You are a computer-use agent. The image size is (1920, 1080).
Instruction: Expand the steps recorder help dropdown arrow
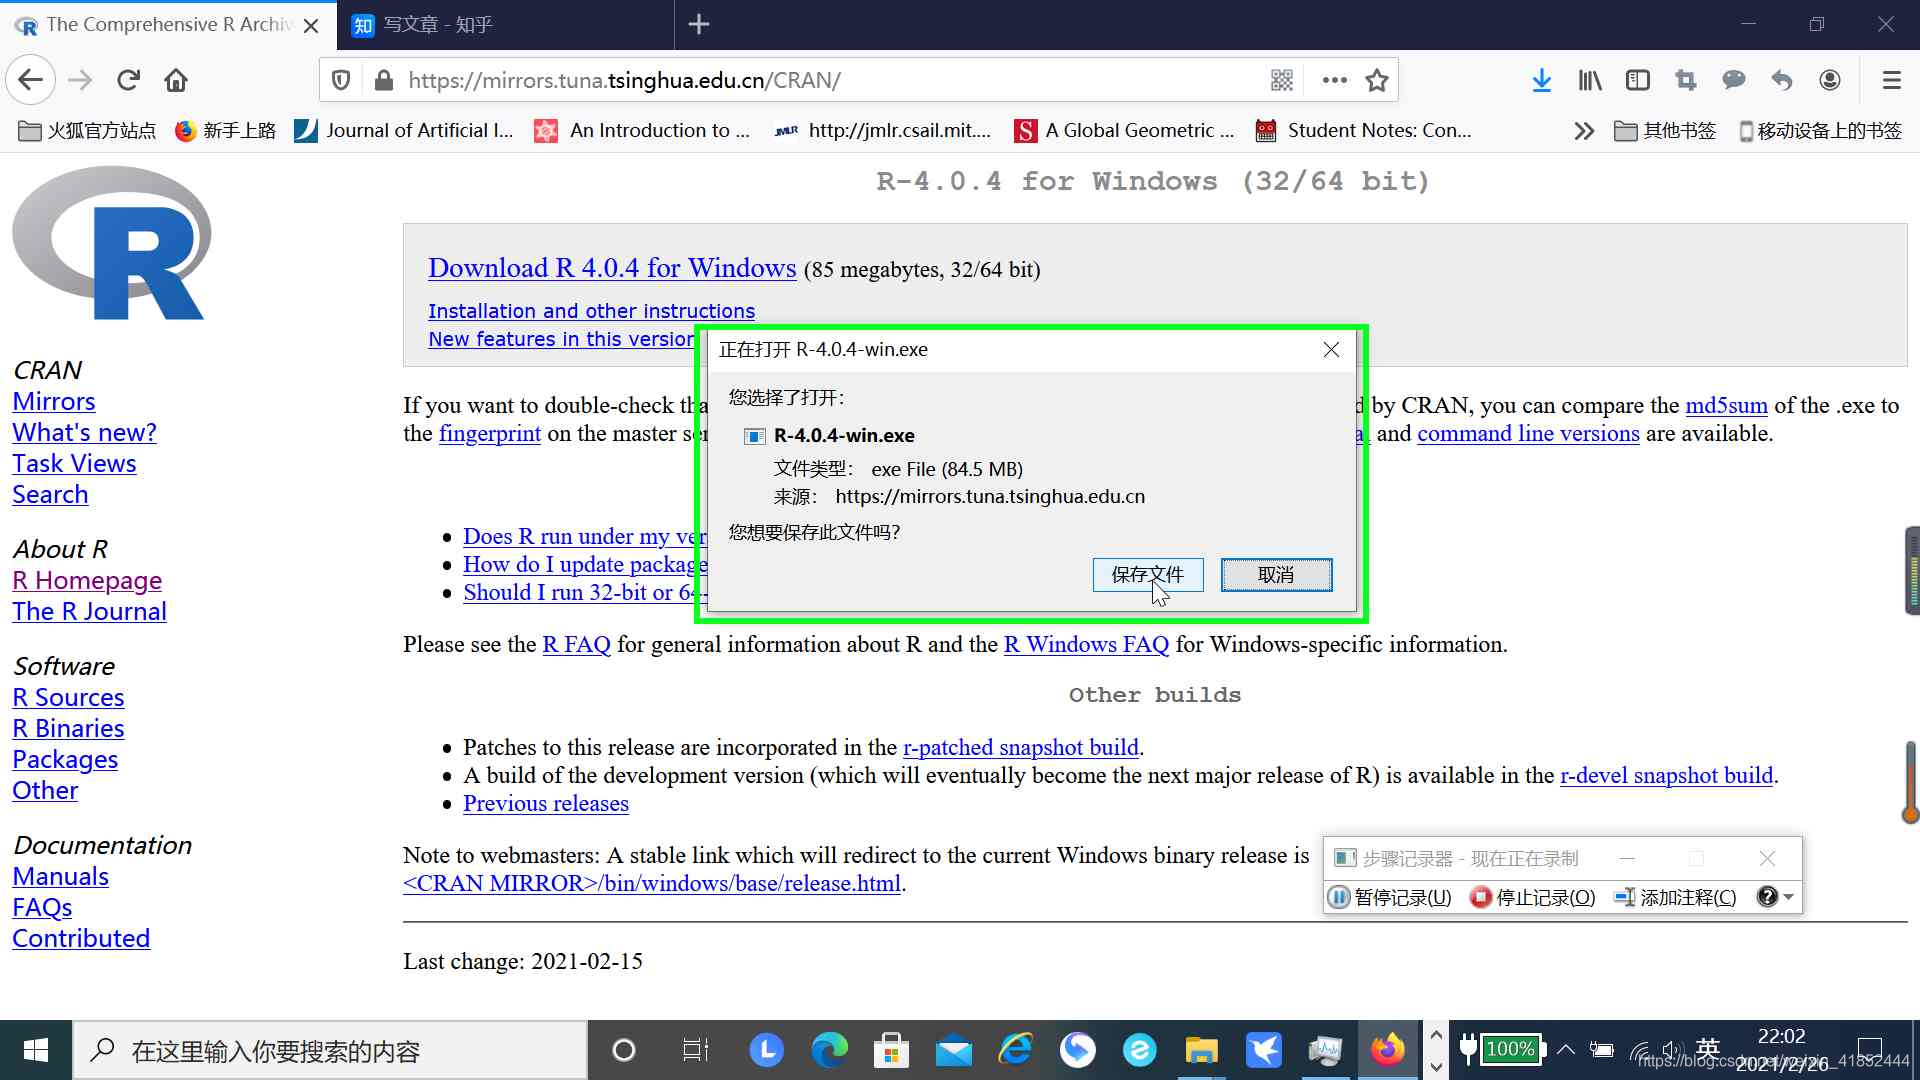coord(1789,897)
